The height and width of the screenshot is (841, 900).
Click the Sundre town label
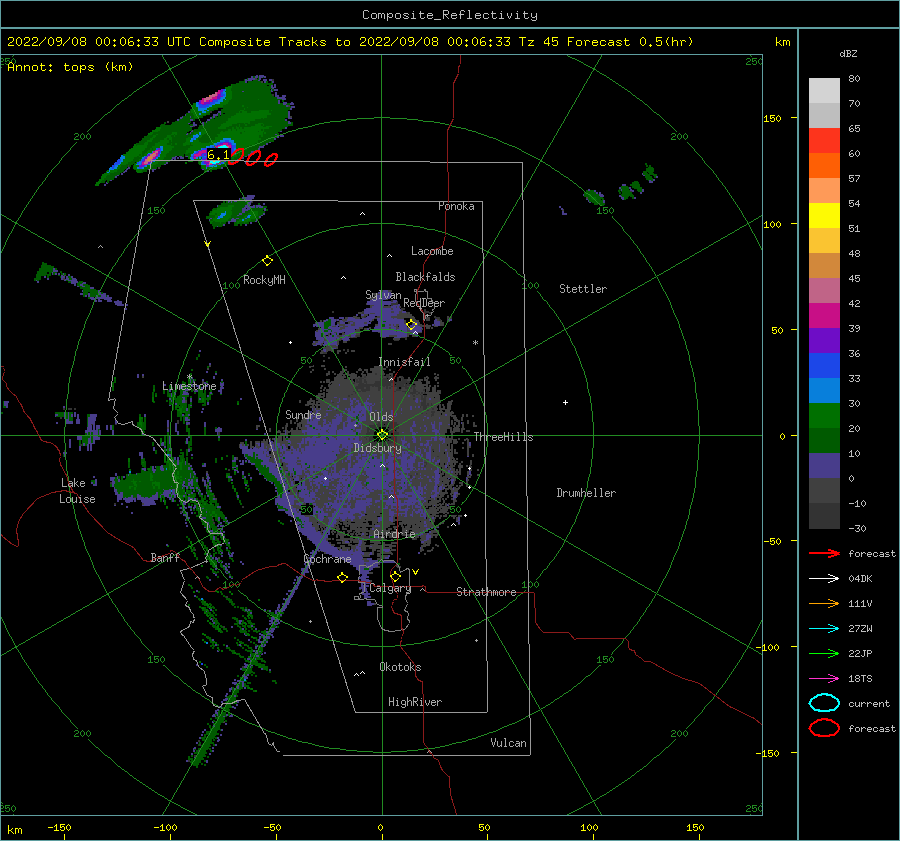coord(303,415)
